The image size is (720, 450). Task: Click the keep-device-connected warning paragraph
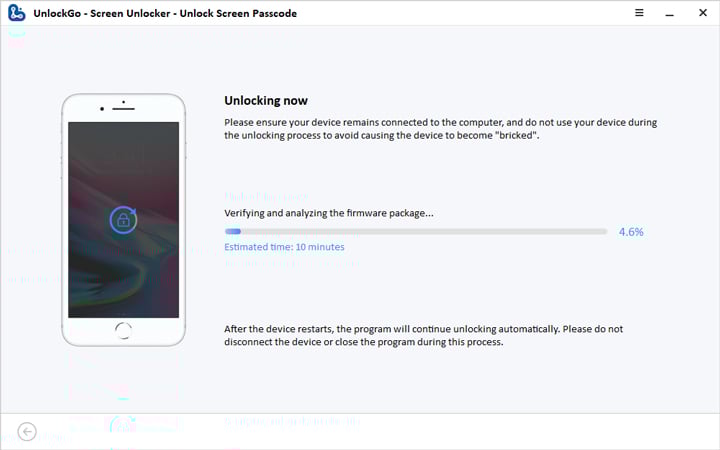click(440, 129)
